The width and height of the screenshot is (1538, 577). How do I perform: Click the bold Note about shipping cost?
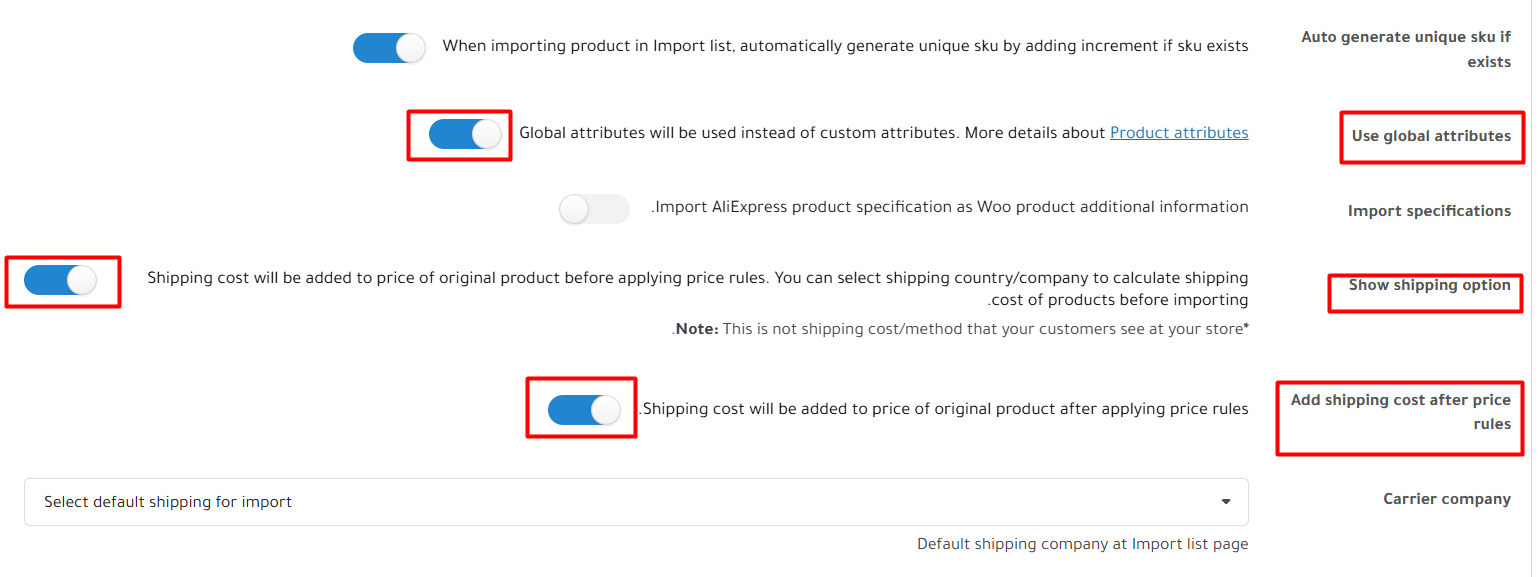[x=697, y=329]
